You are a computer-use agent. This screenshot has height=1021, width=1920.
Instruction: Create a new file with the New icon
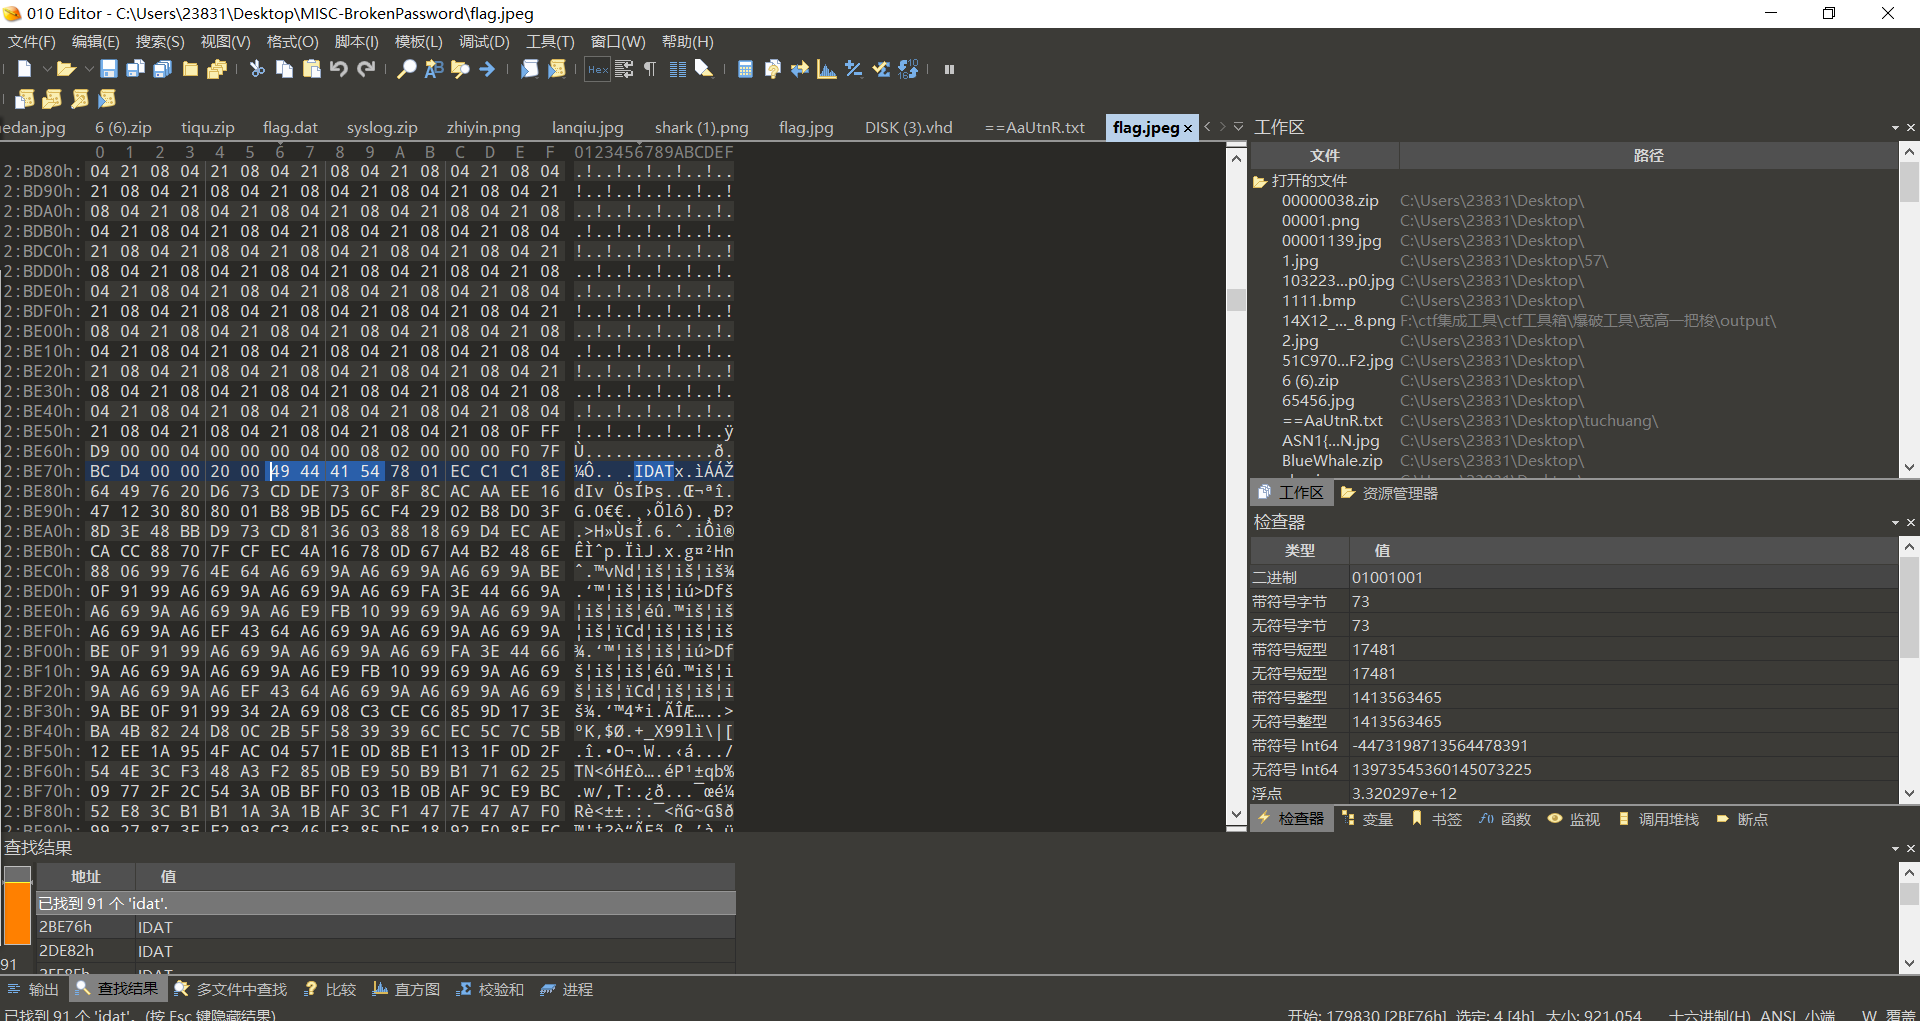coord(25,69)
